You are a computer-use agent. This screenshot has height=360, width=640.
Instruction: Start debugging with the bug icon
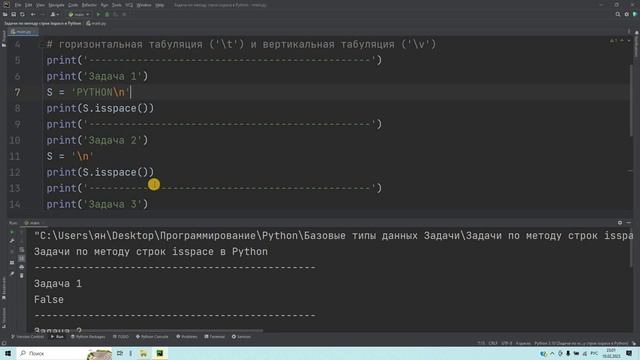click(107, 14)
